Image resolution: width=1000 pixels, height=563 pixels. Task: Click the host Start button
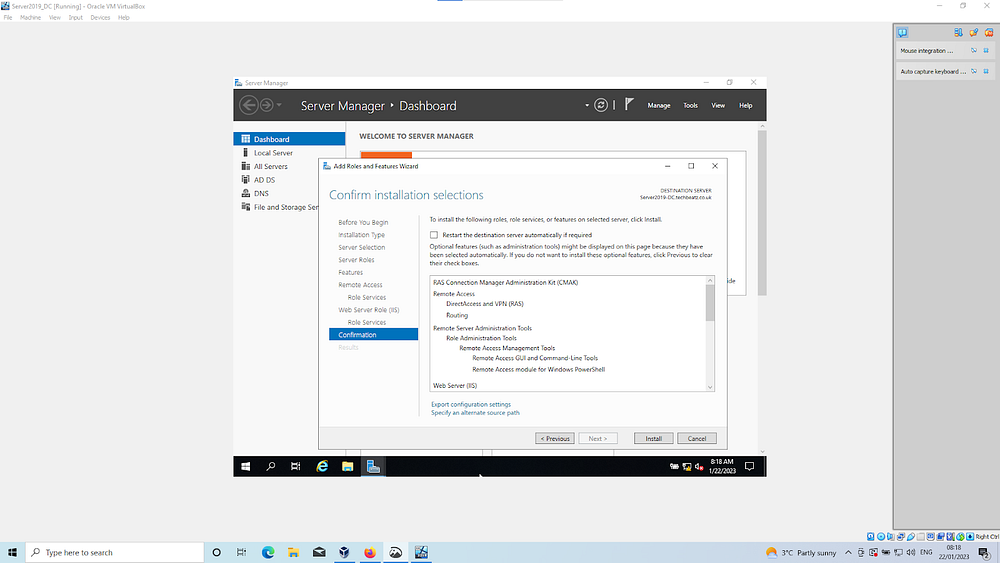12,552
